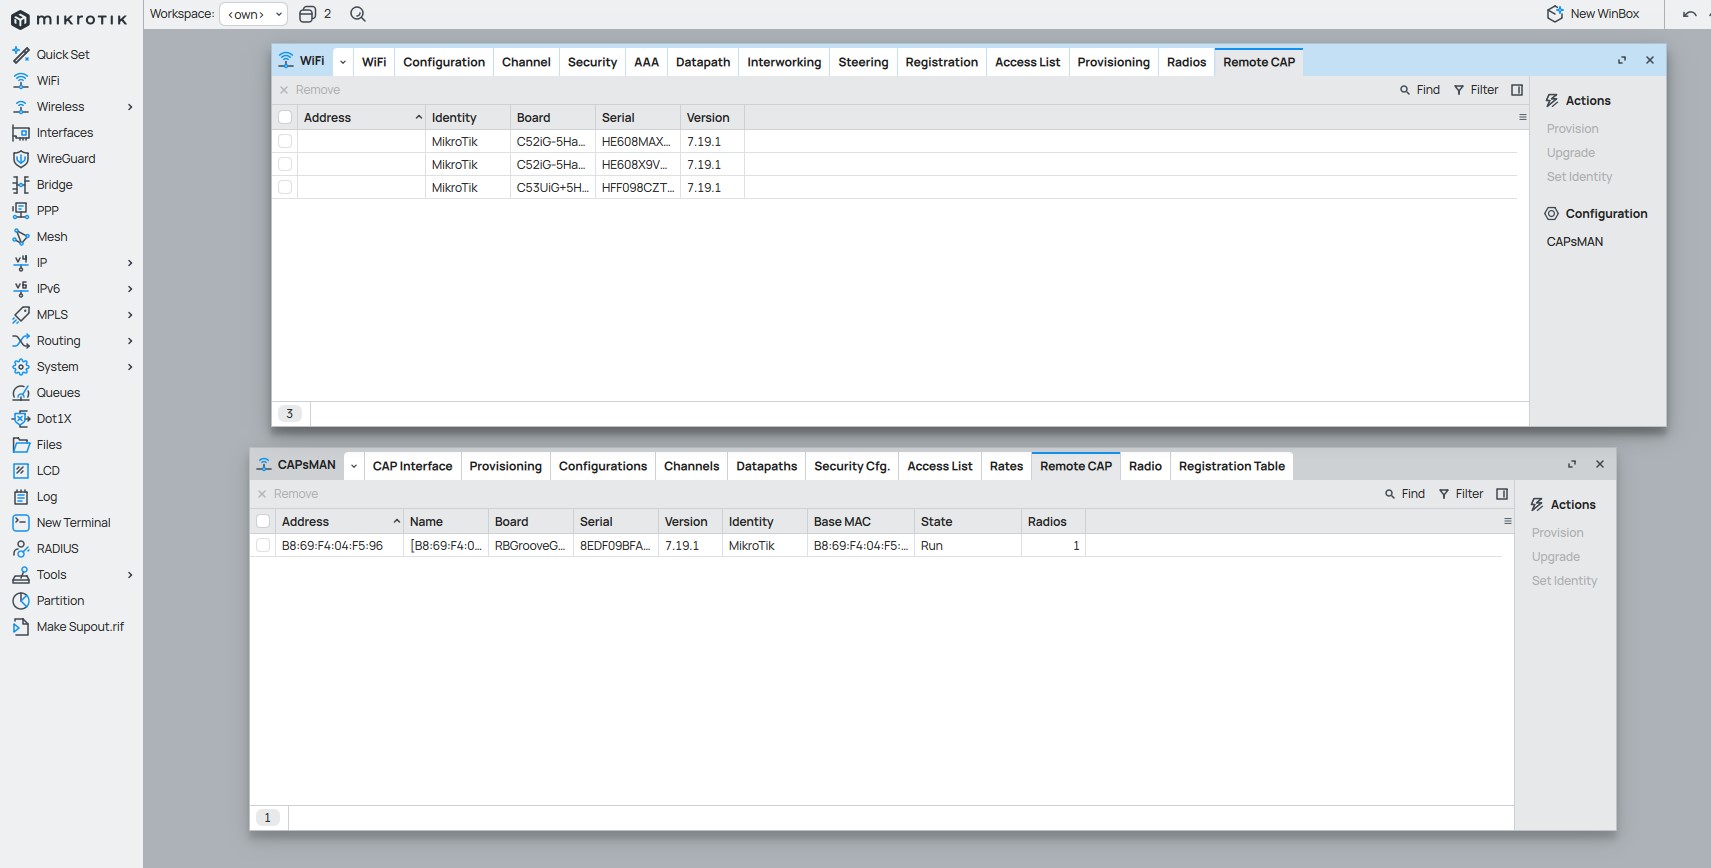Click the Find icon in WiFi window
This screenshot has height=868, width=1711.
coord(1405,90)
